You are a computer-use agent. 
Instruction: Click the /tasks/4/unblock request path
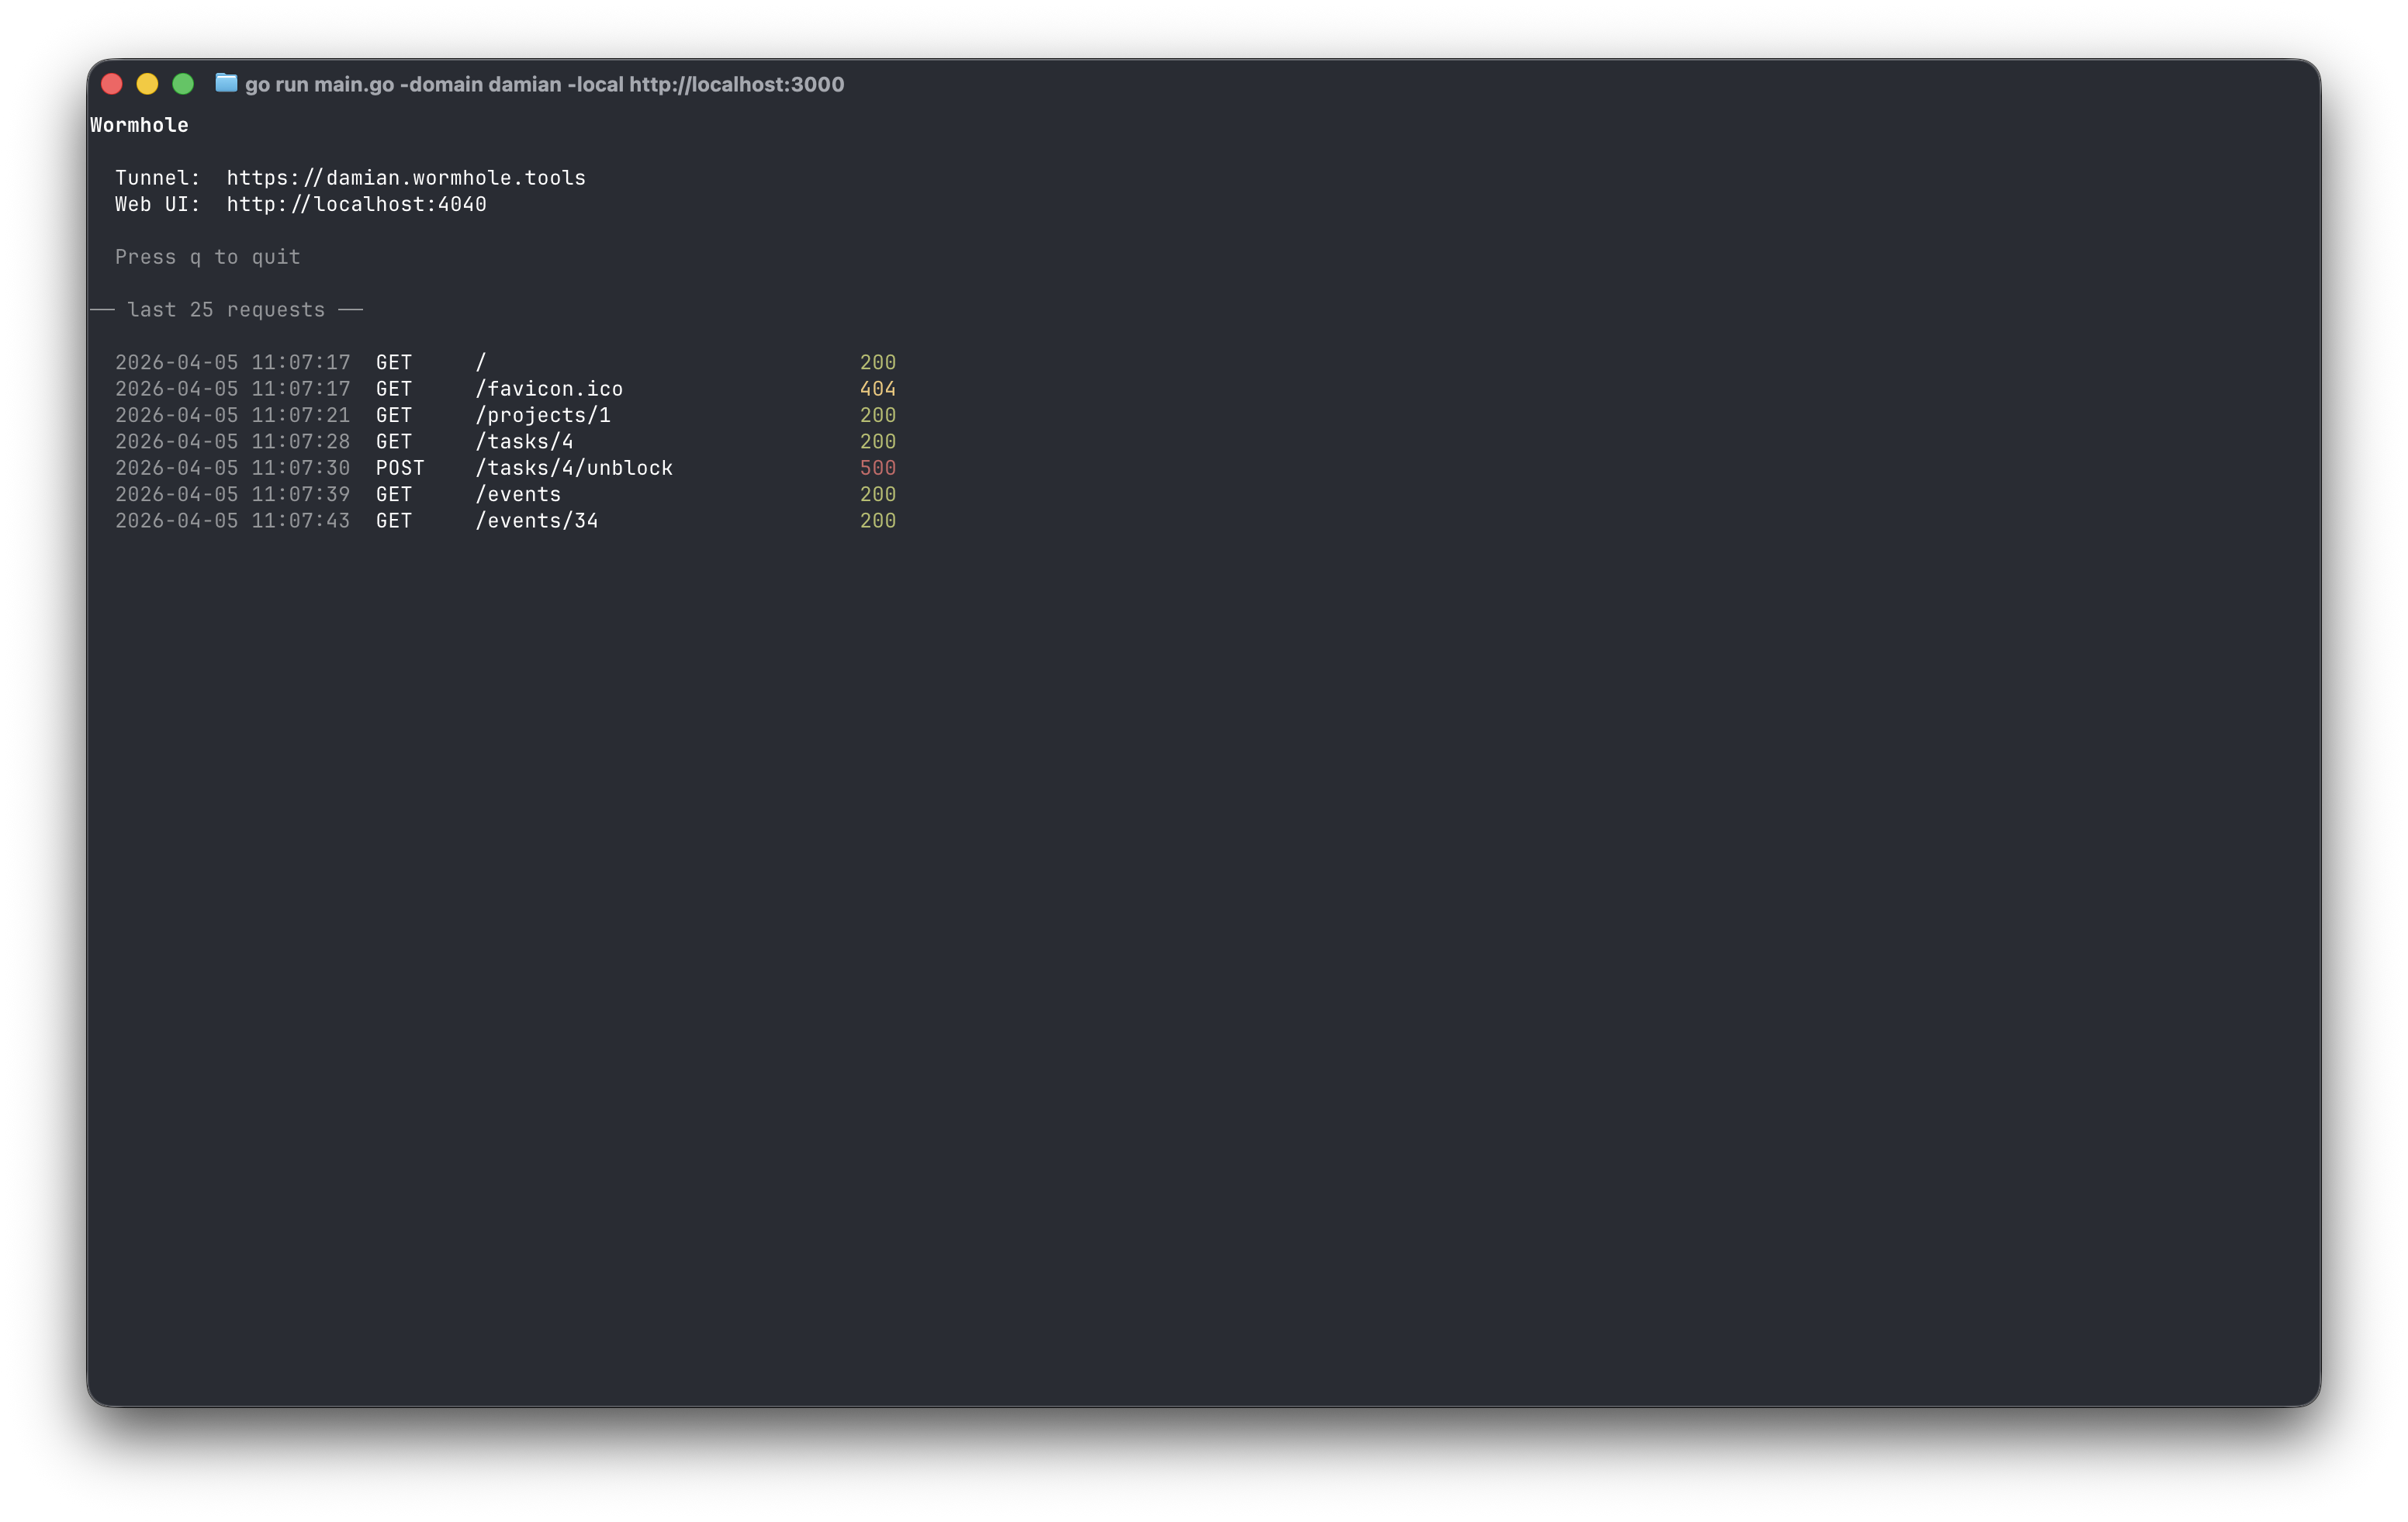[574, 468]
